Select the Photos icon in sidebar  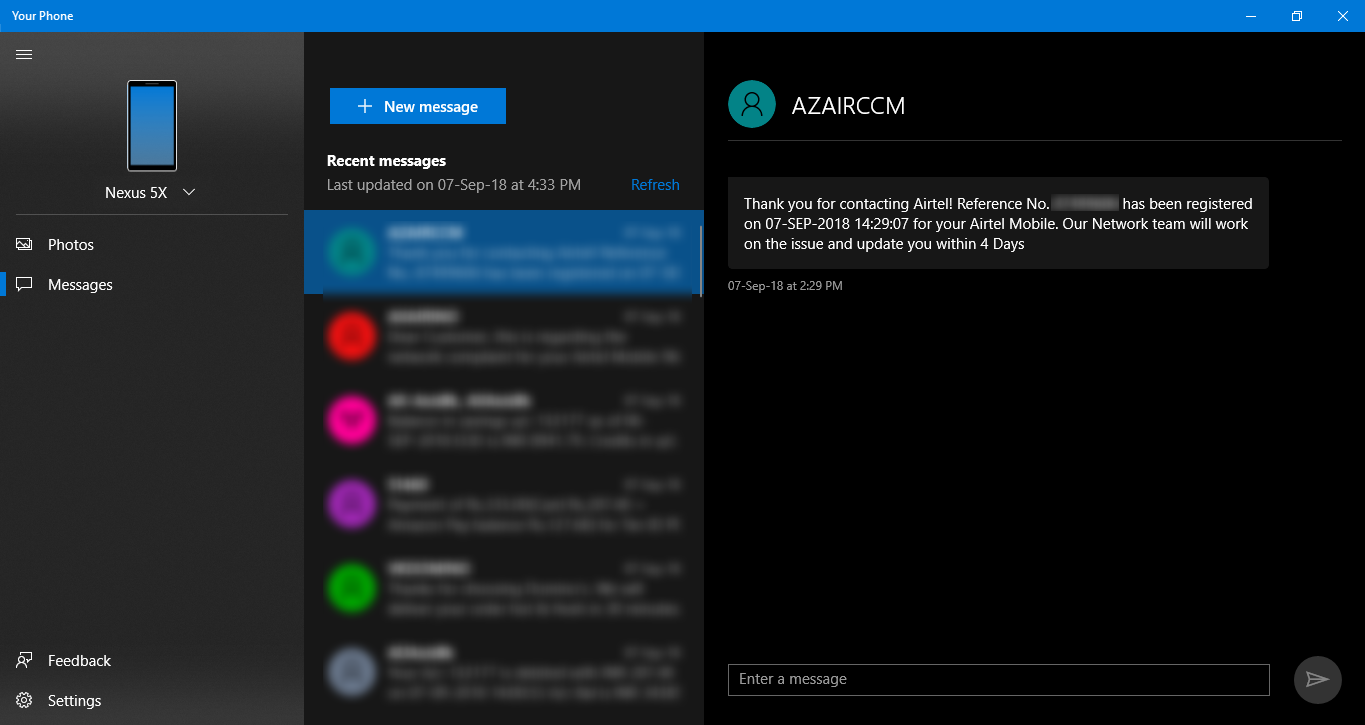(x=24, y=244)
